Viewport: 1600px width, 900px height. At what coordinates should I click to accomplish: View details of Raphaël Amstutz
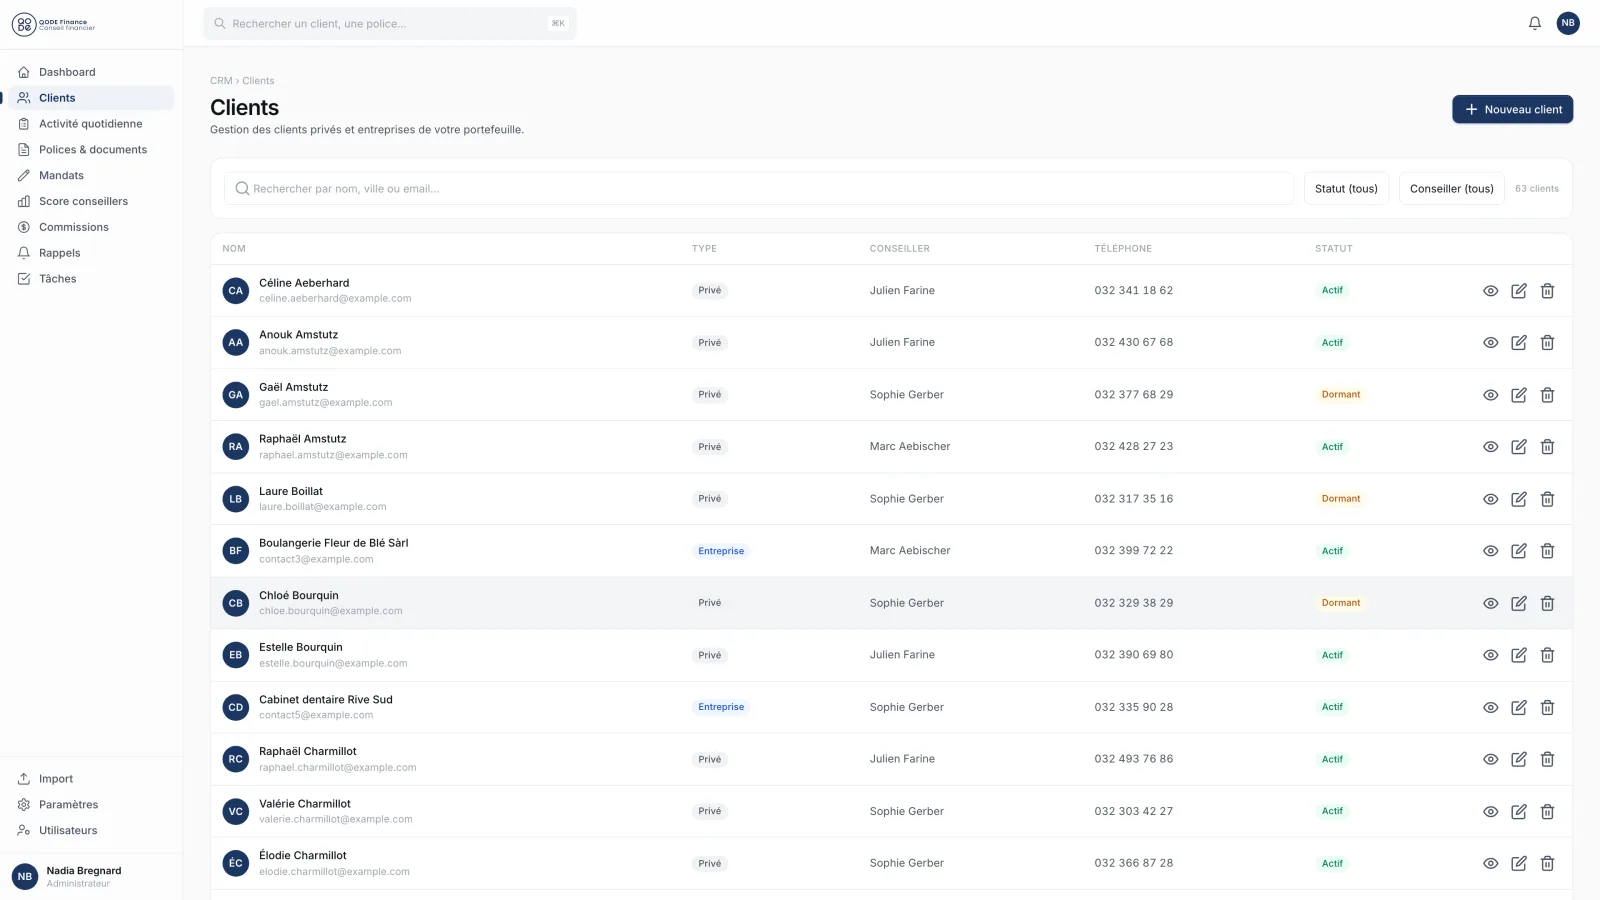click(1490, 447)
